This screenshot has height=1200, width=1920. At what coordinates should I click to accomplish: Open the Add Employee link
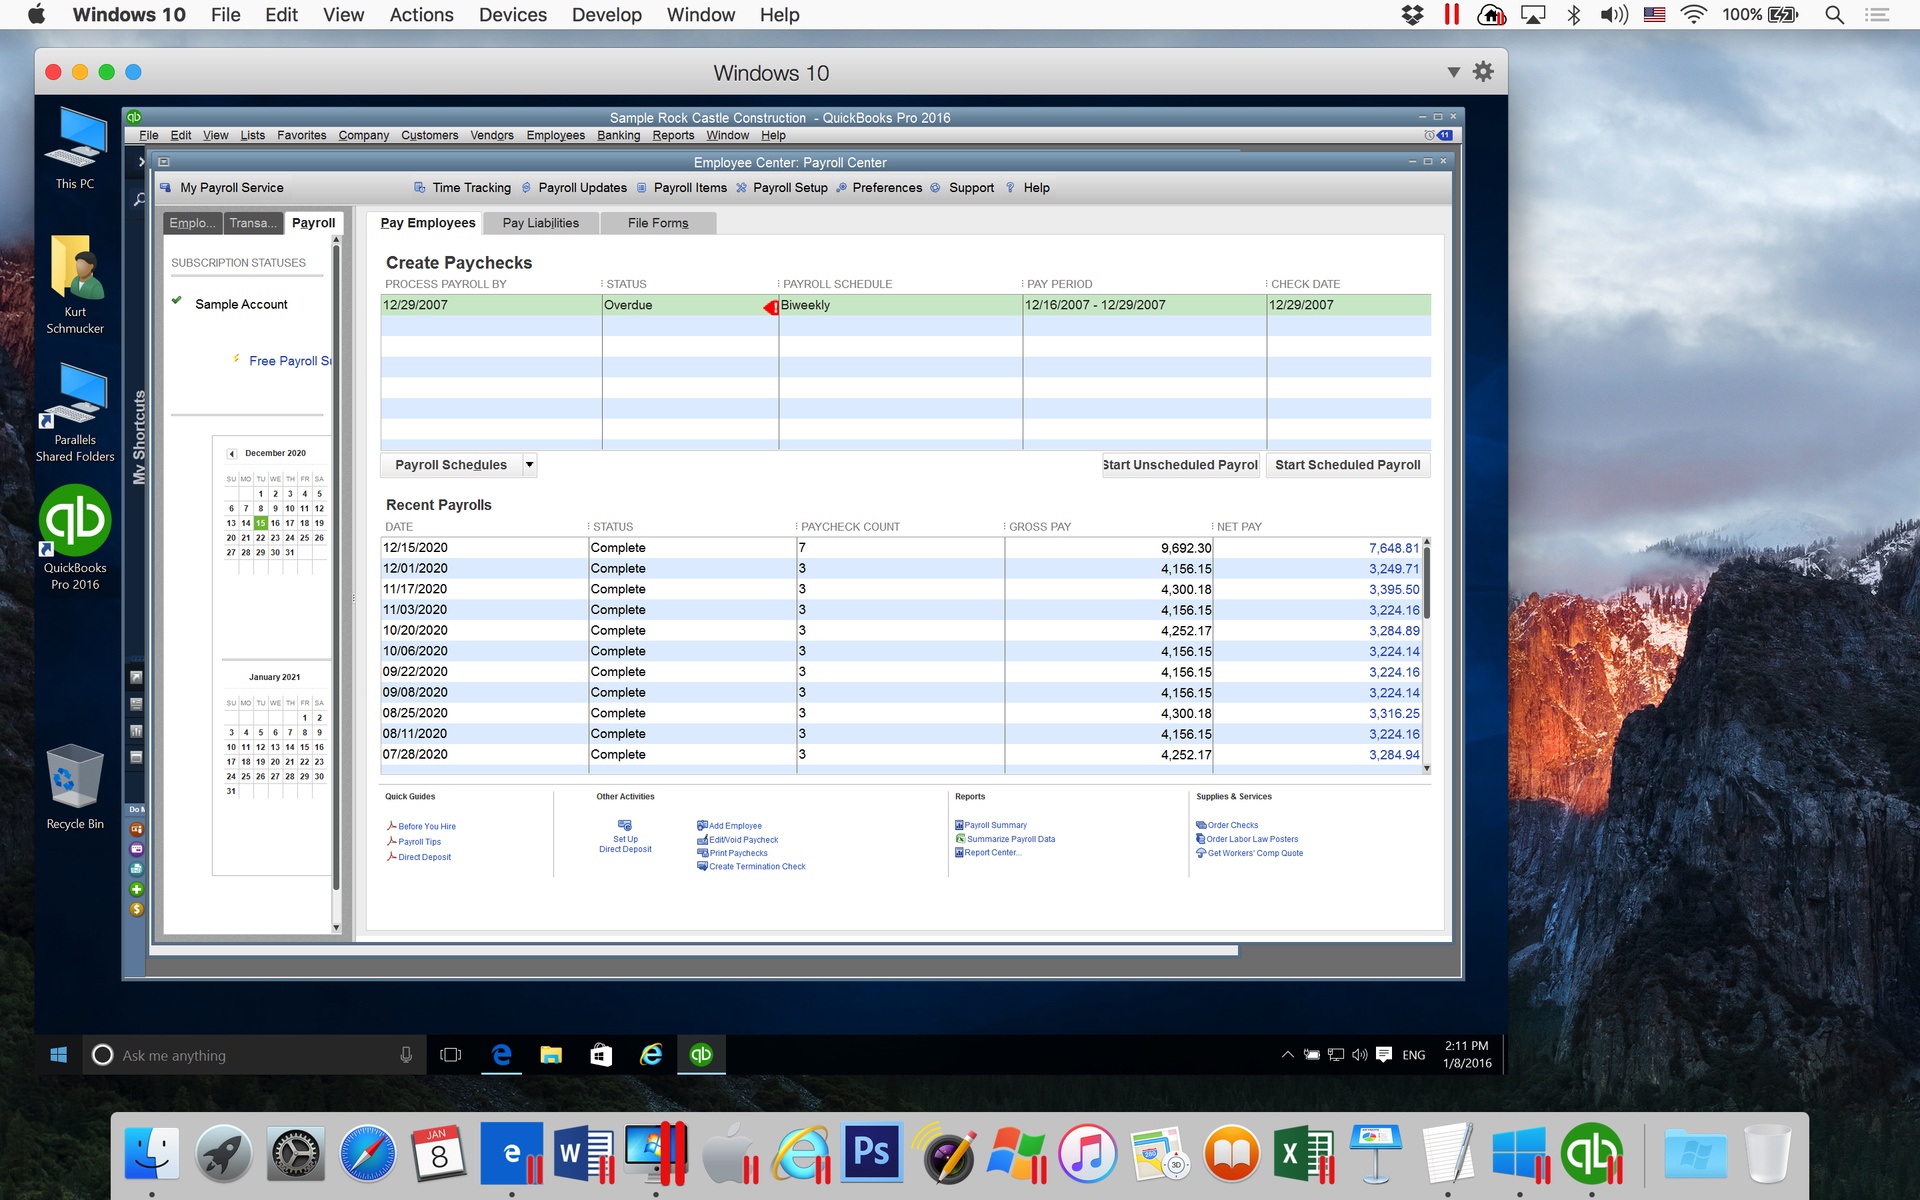tap(735, 826)
